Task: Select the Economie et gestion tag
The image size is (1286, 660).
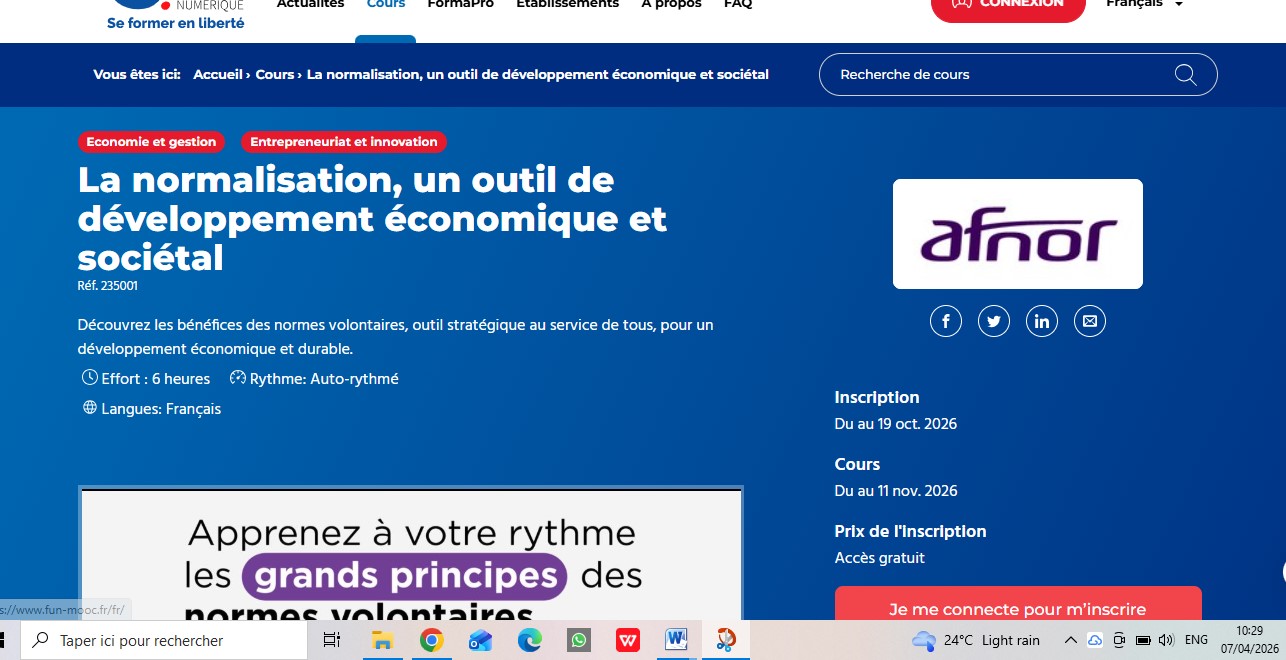Action: click(x=151, y=142)
